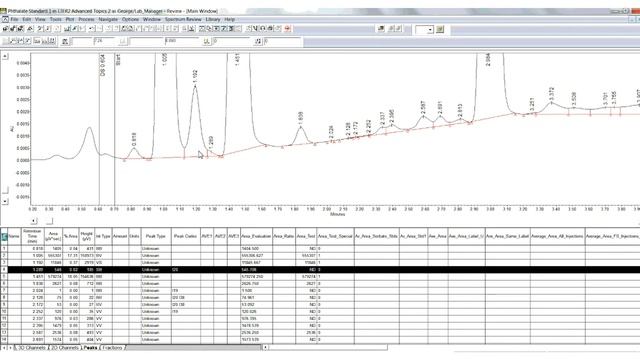Open the Process menu
This screenshot has width=640, height=360.
click(86, 19)
